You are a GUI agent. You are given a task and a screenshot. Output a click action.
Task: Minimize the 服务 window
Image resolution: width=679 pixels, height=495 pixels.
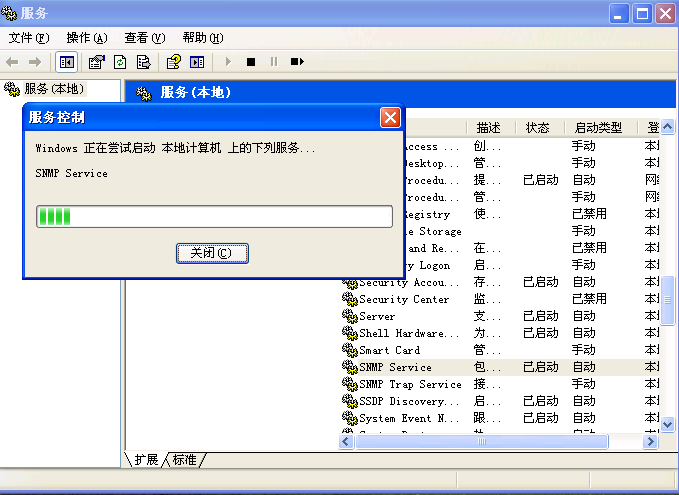coord(619,13)
